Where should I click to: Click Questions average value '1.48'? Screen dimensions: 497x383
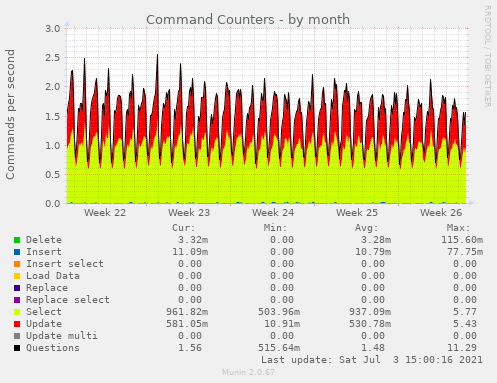373,348
